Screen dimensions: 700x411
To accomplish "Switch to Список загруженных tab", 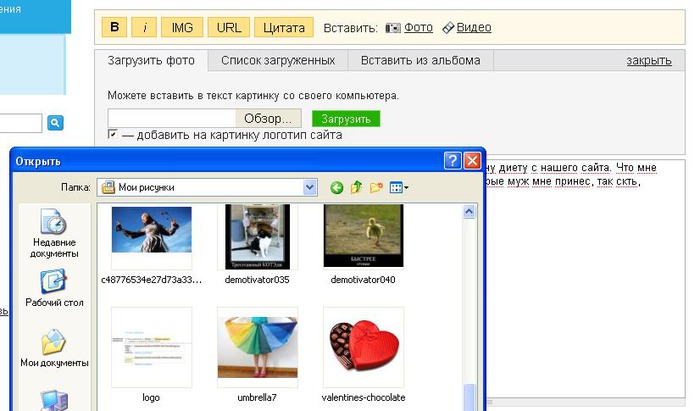I will pos(278,60).
